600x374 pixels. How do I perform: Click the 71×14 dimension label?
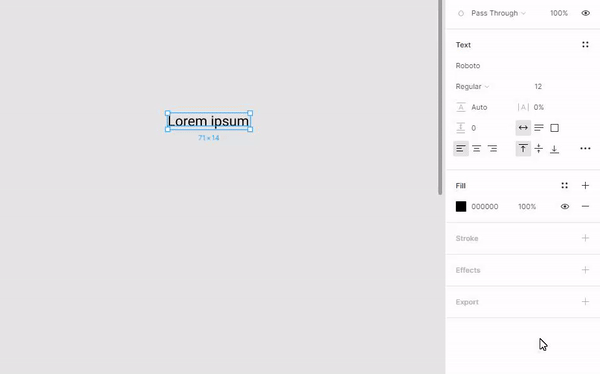coord(209,138)
